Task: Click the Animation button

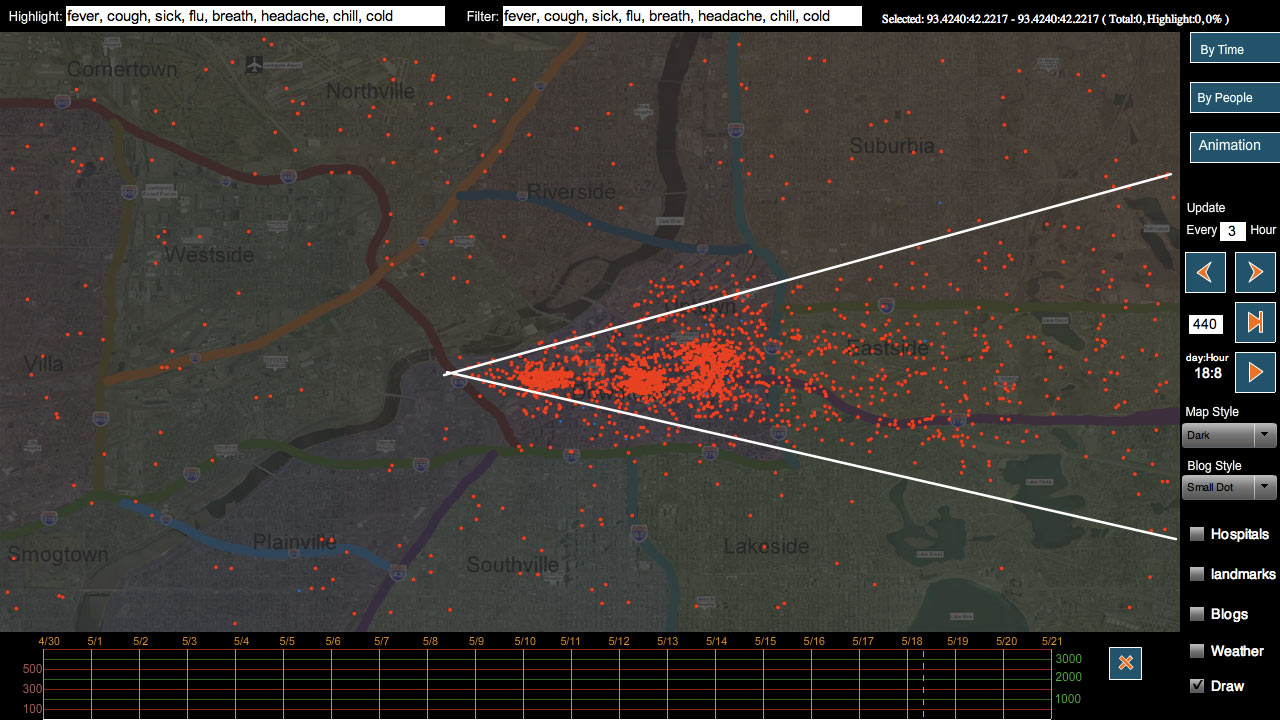Action: click(1234, 146)
